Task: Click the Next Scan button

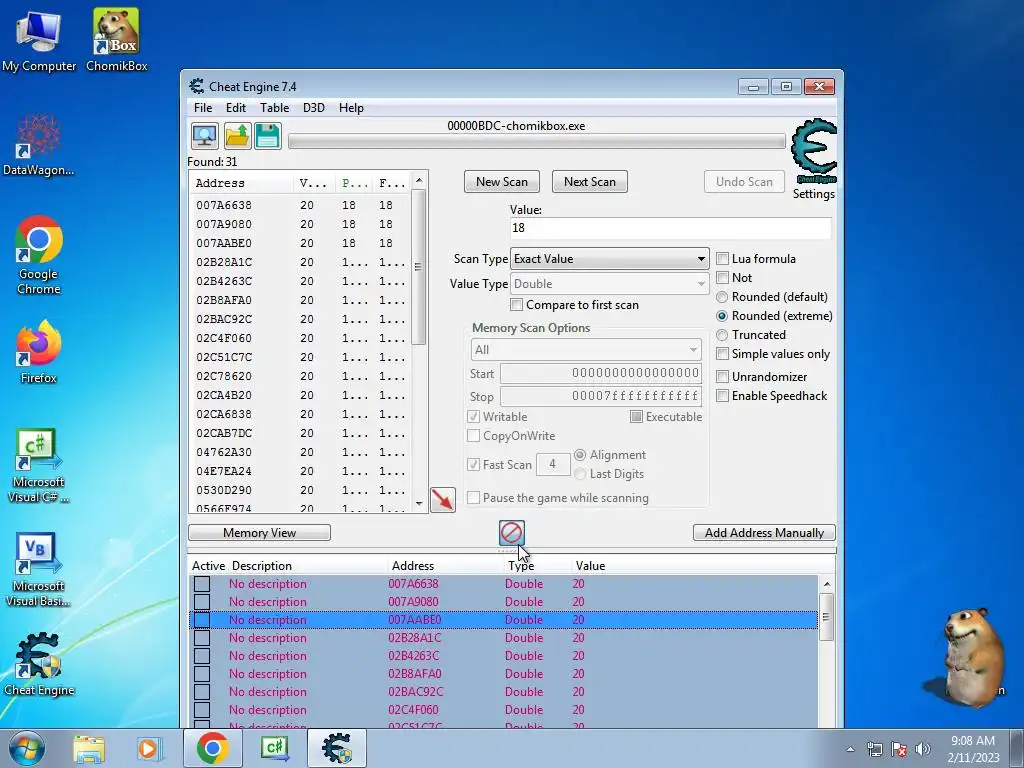Action: coord(590,182)
